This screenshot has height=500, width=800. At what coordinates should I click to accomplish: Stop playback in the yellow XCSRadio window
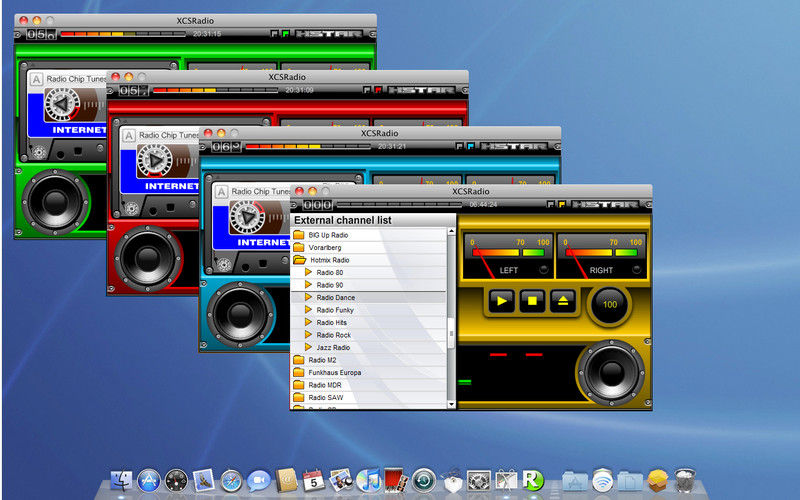coord(532,301)
